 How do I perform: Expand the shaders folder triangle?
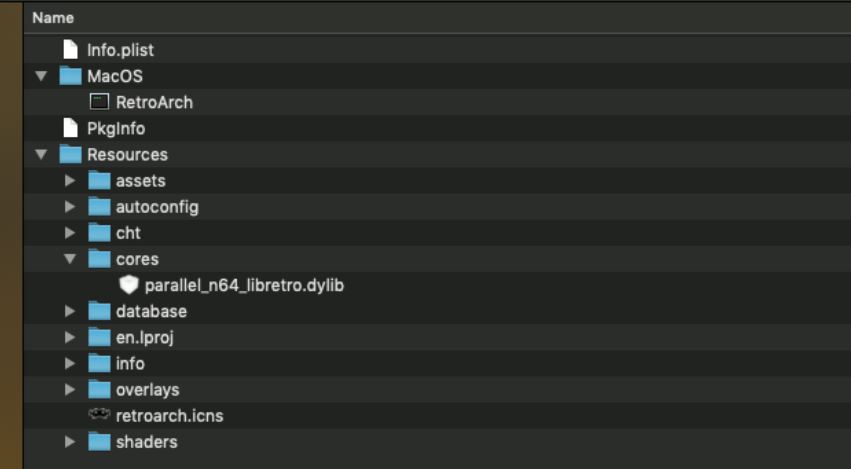coord(70,441)
